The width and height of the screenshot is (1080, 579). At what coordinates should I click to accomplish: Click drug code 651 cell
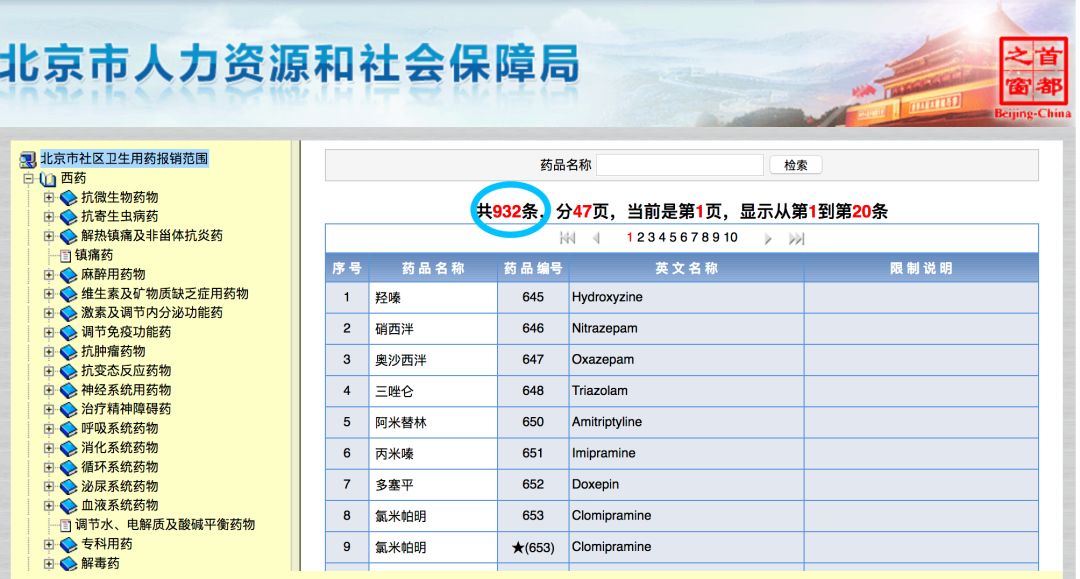pyautogui.click(x=533, y=454)
